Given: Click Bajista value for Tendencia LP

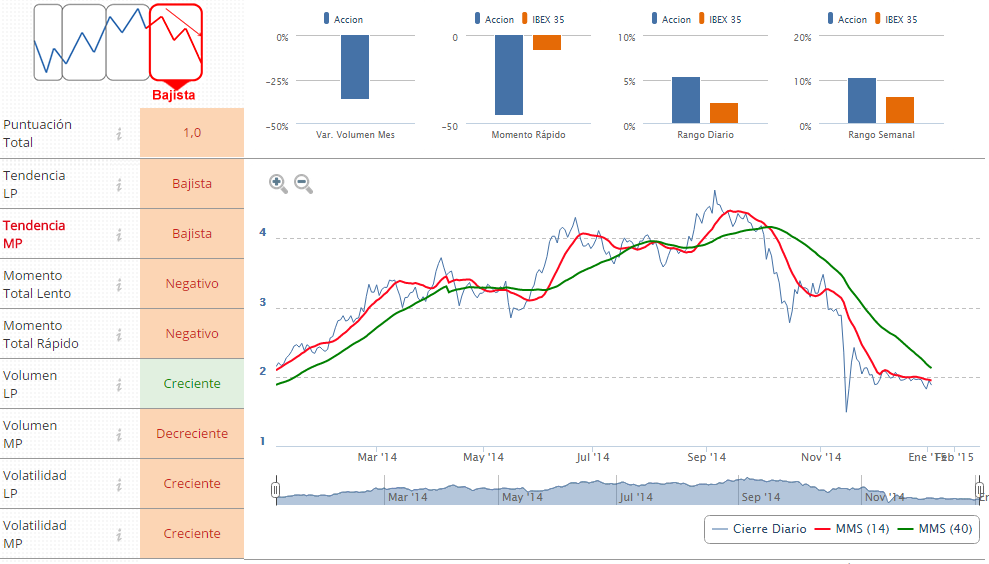Looking at the screenshot, I should pyautogui.click(x=192, y=184).
